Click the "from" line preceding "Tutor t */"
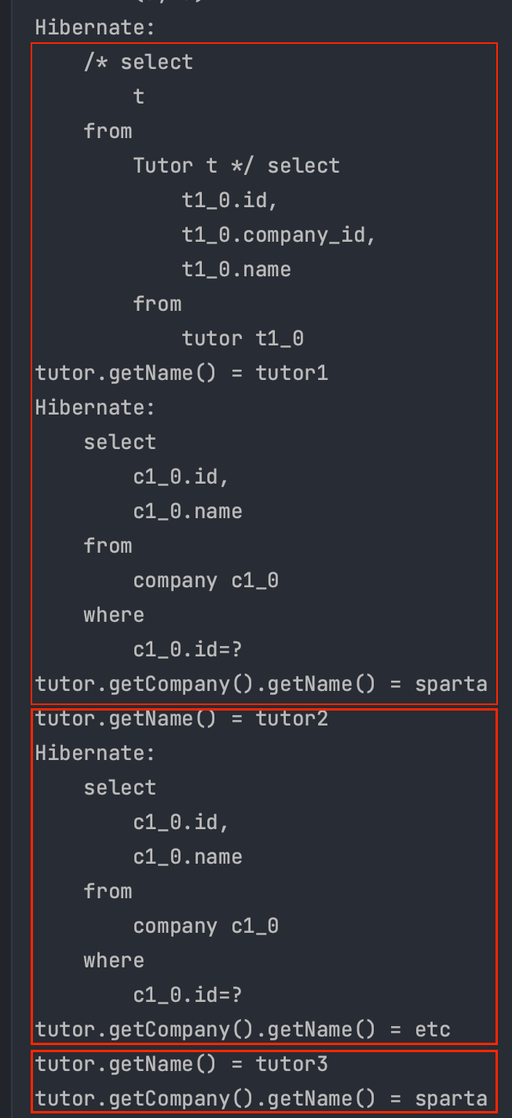The image size is (512, 1118). coord(108,131)
